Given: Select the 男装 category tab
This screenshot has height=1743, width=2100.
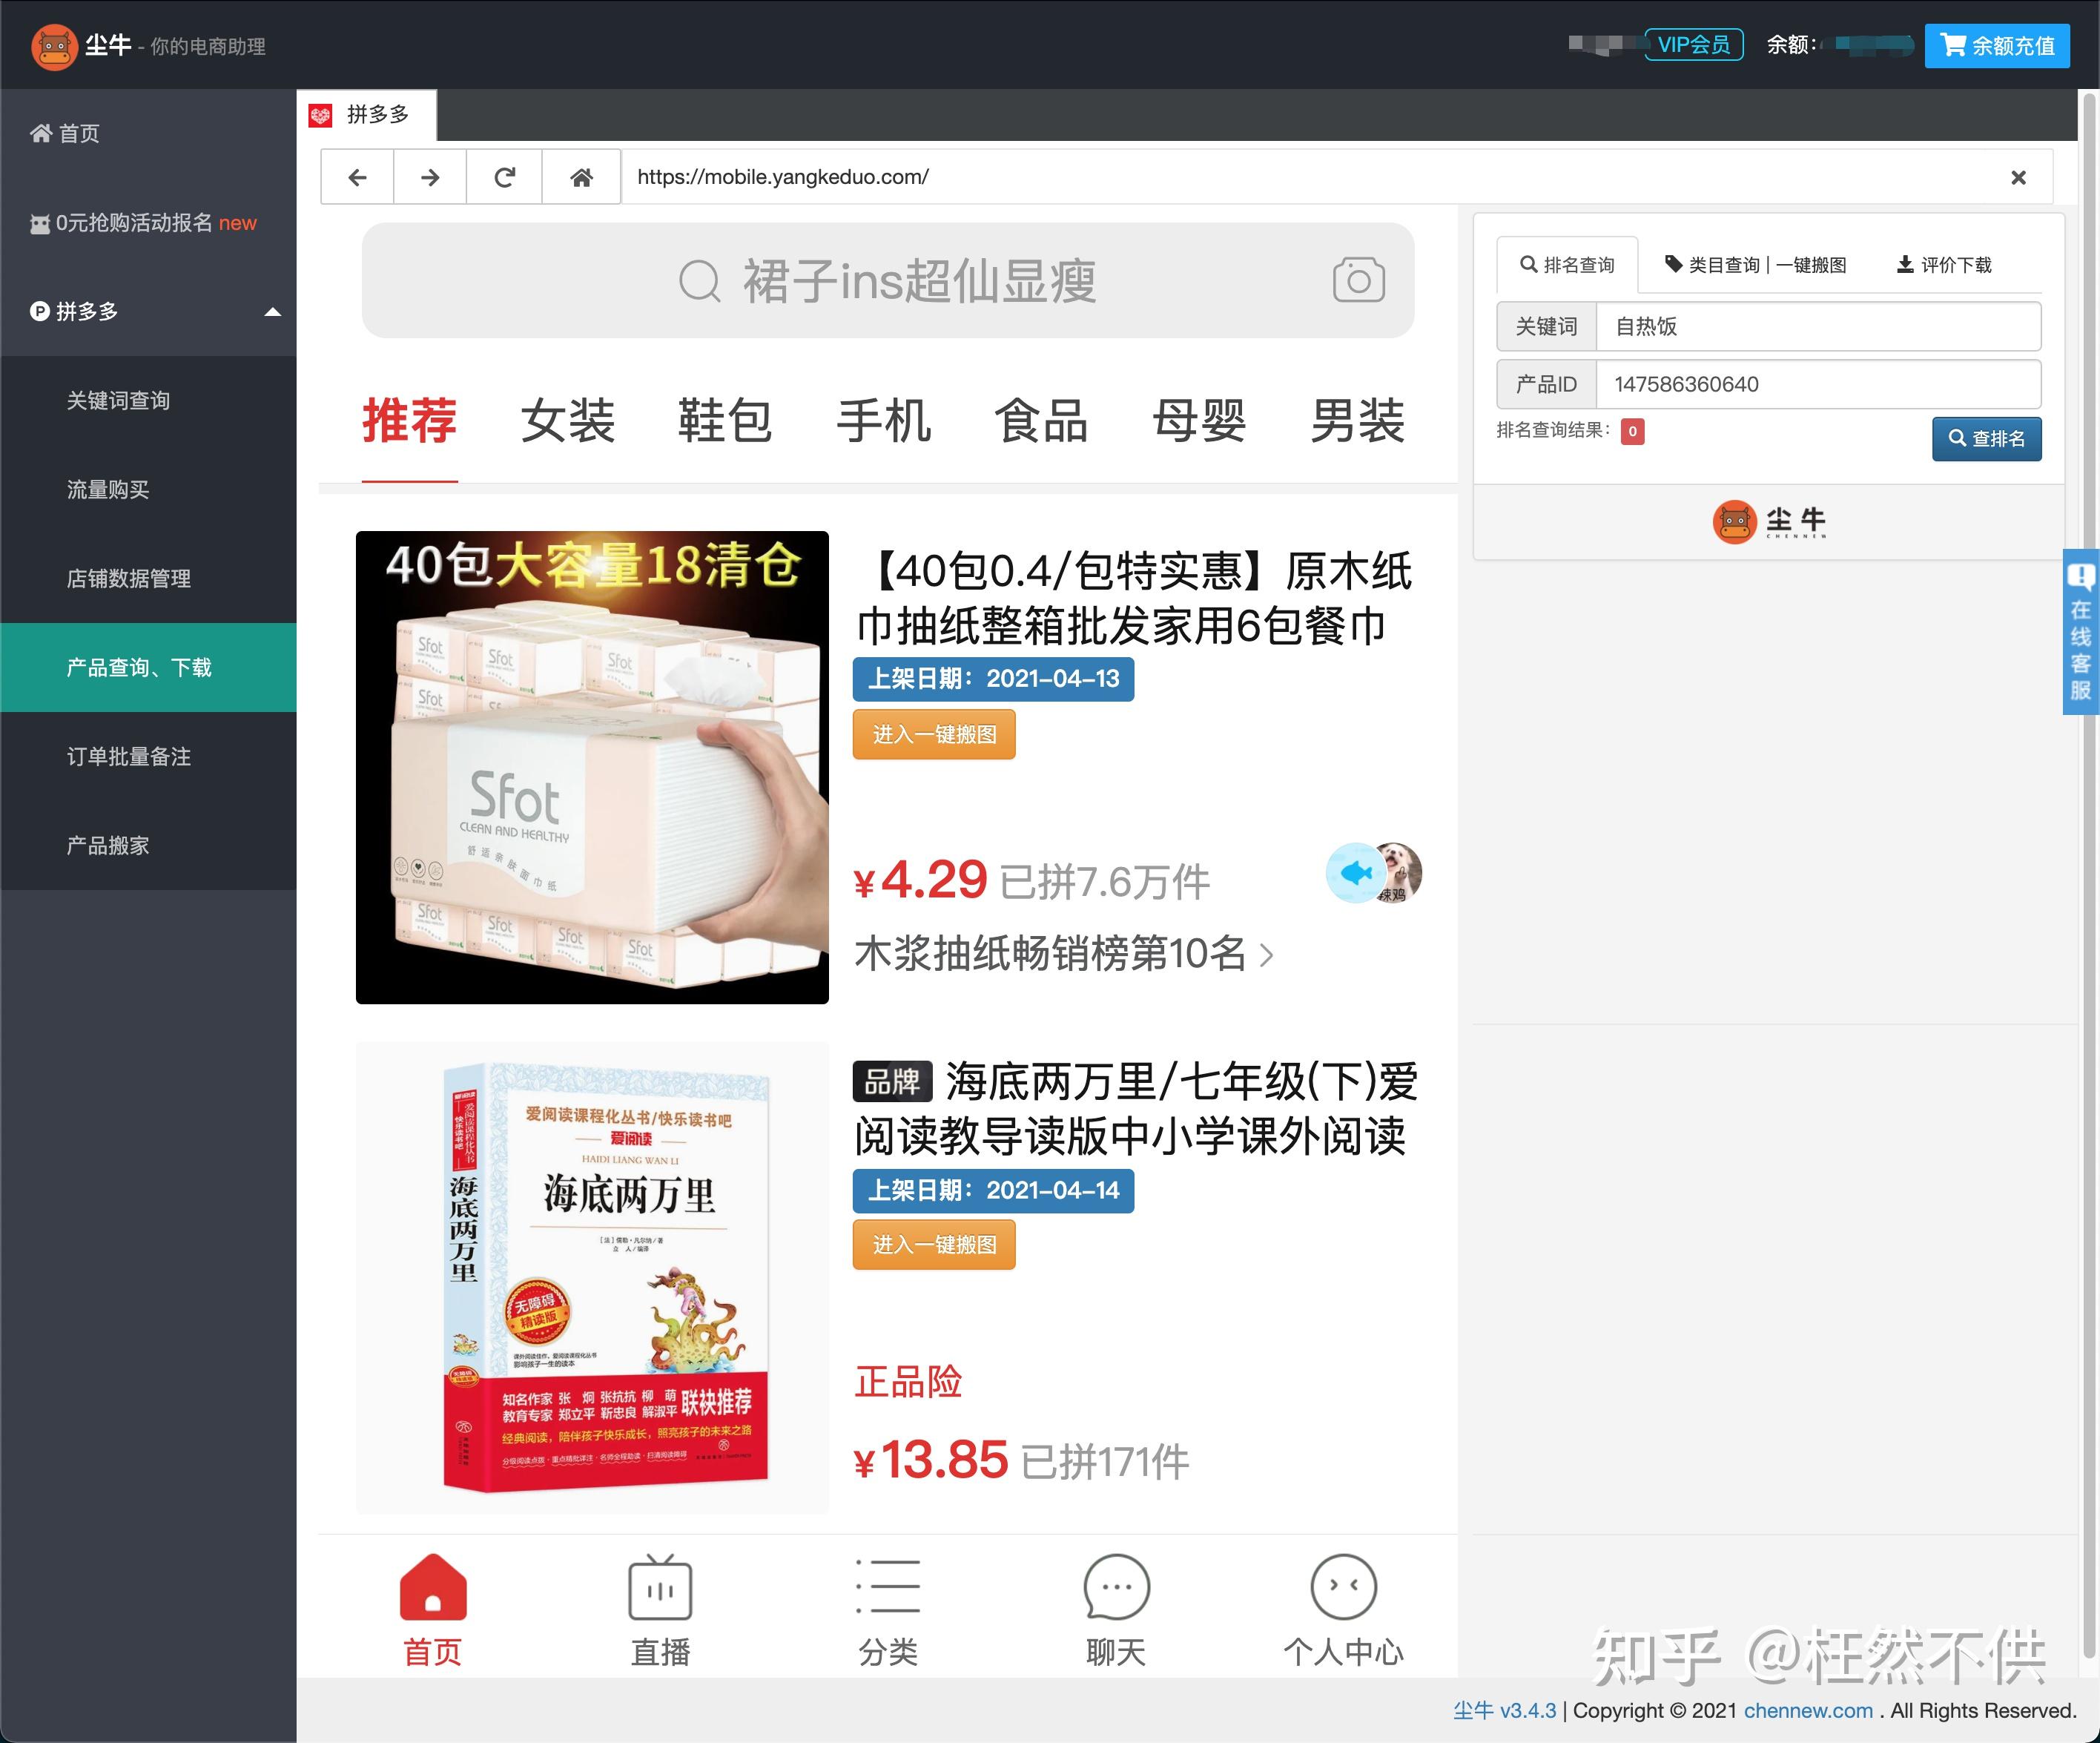Looking at the screenshot, I should point(1357,421).
